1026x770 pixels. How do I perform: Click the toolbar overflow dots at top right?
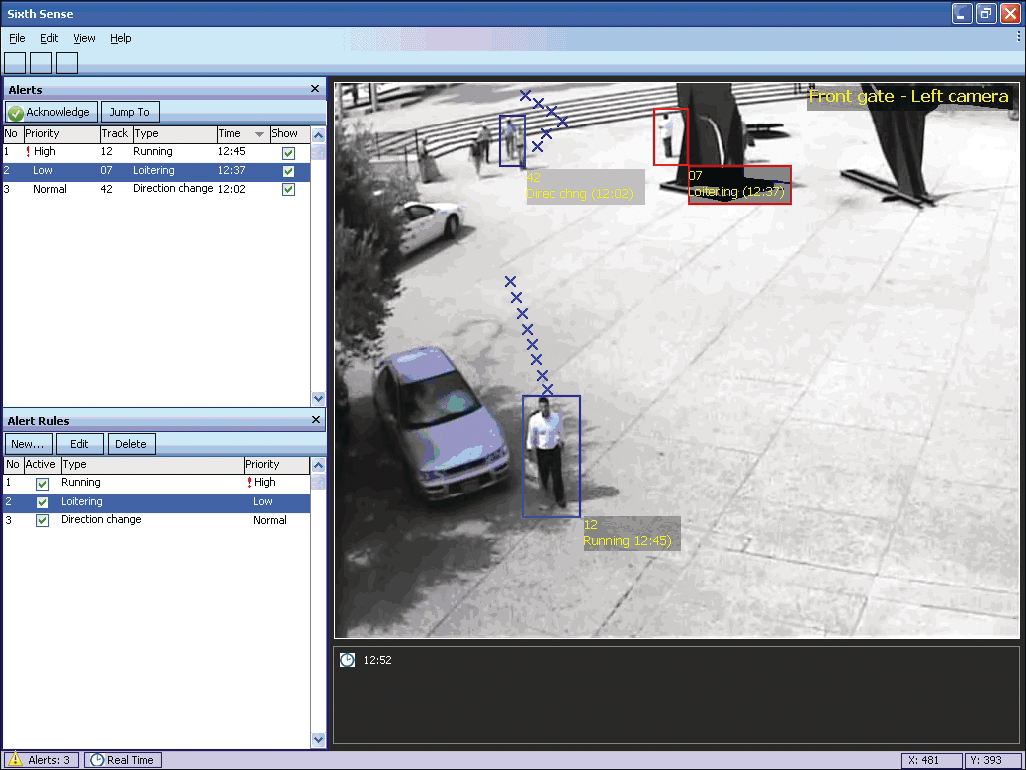coord(1018,35)
